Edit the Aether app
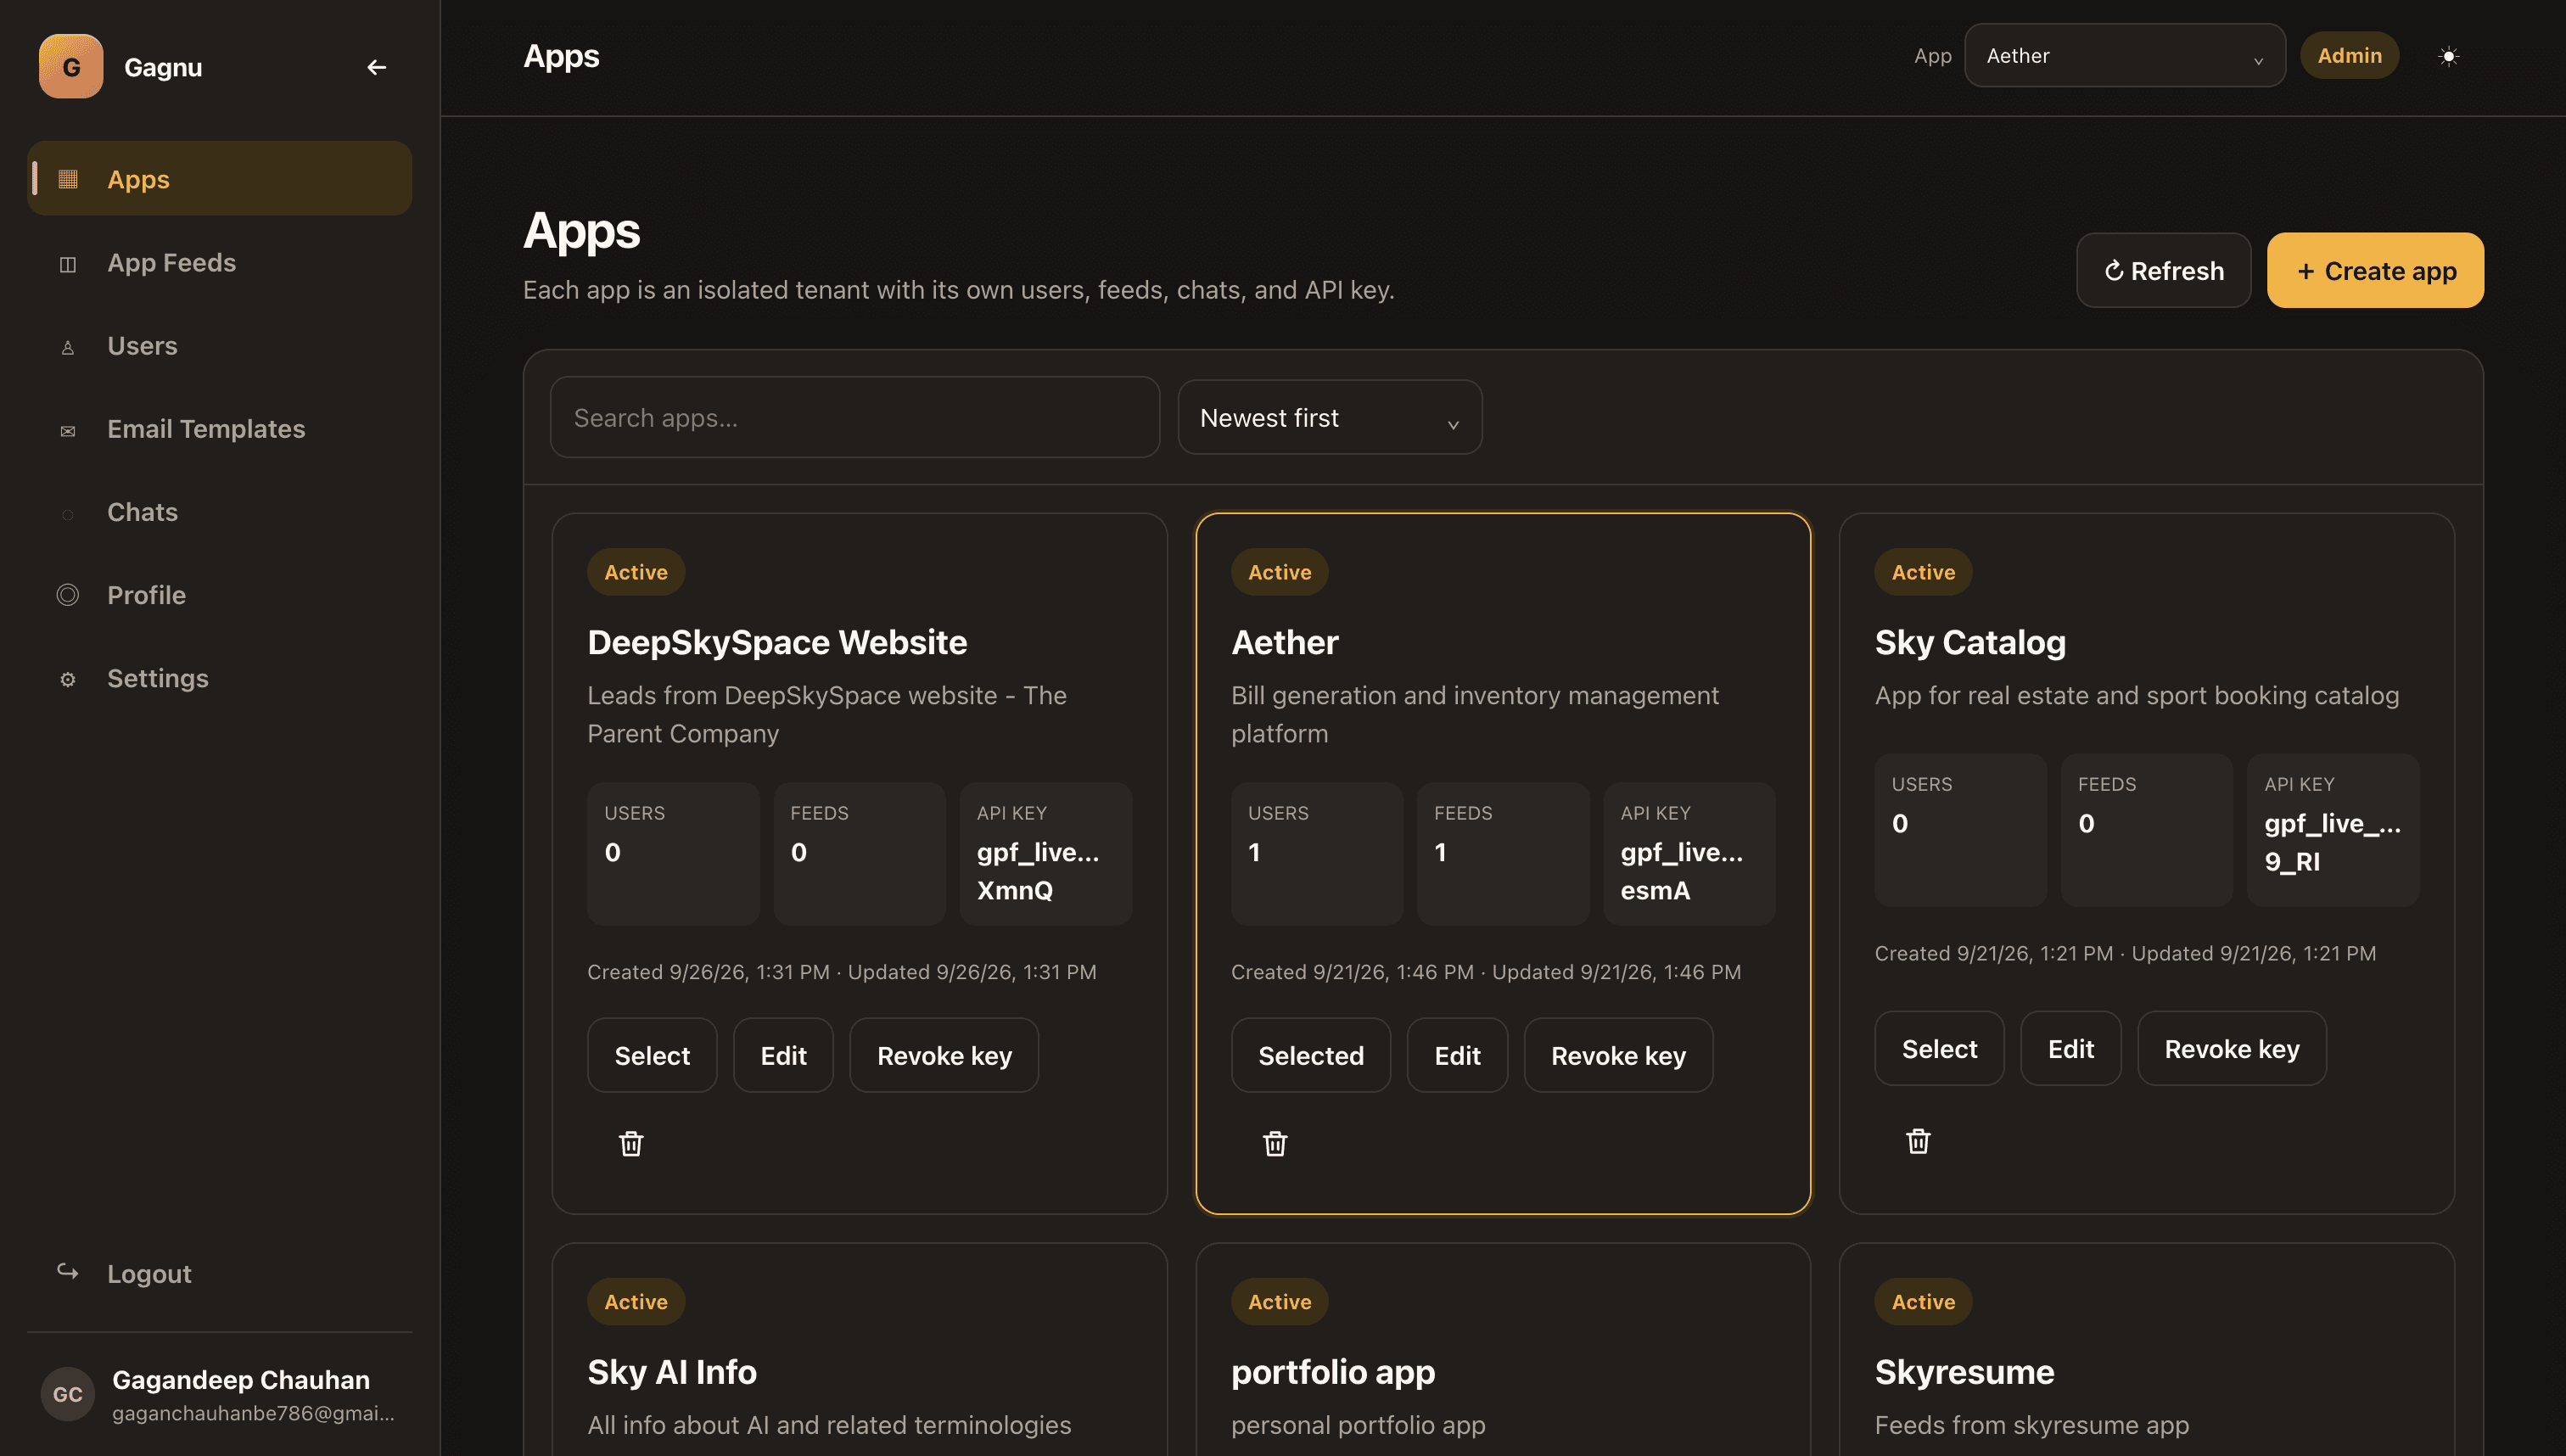Screen dimensions: 2566x1456 (1457, 1056)
